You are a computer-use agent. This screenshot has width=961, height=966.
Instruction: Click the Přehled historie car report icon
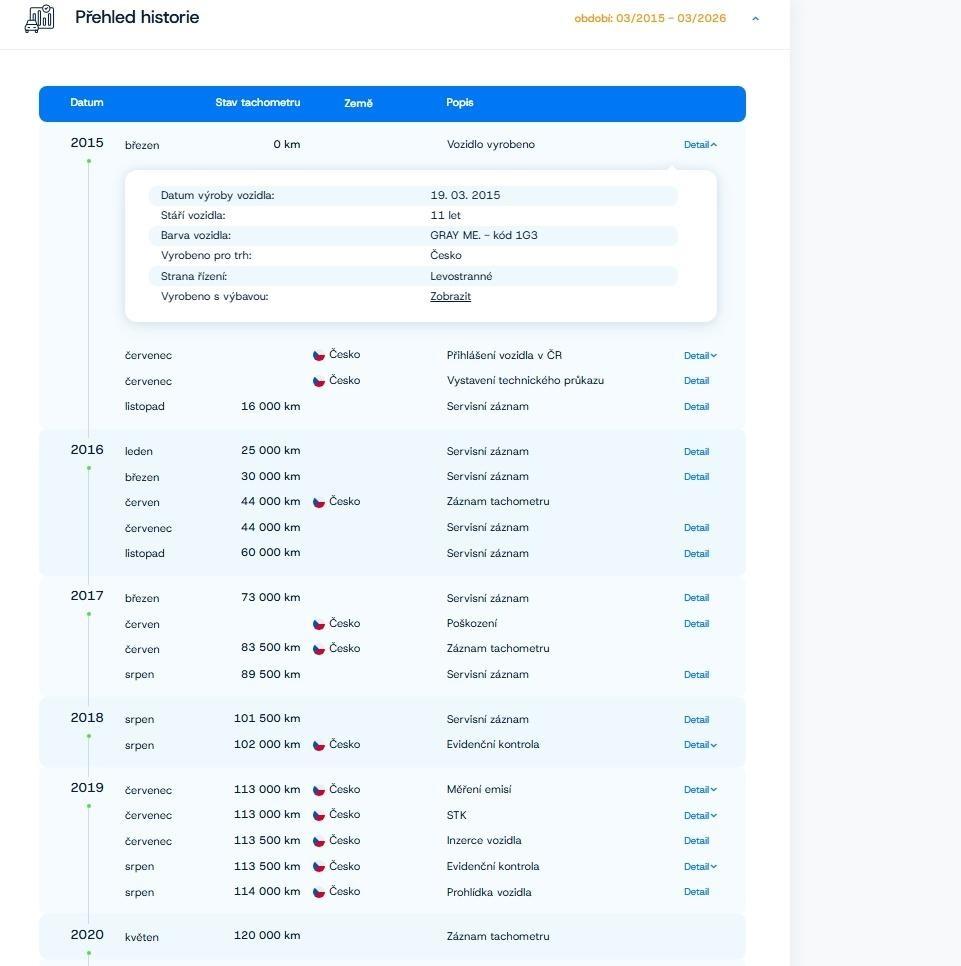(40, 18)
